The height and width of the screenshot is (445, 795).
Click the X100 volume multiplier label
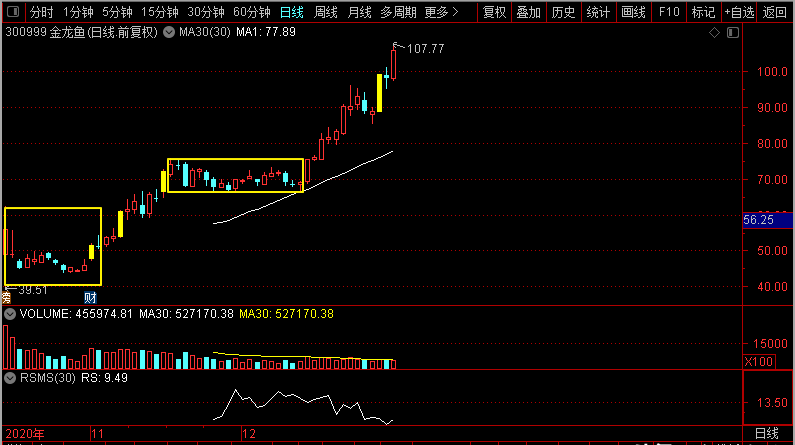point(760,361)
